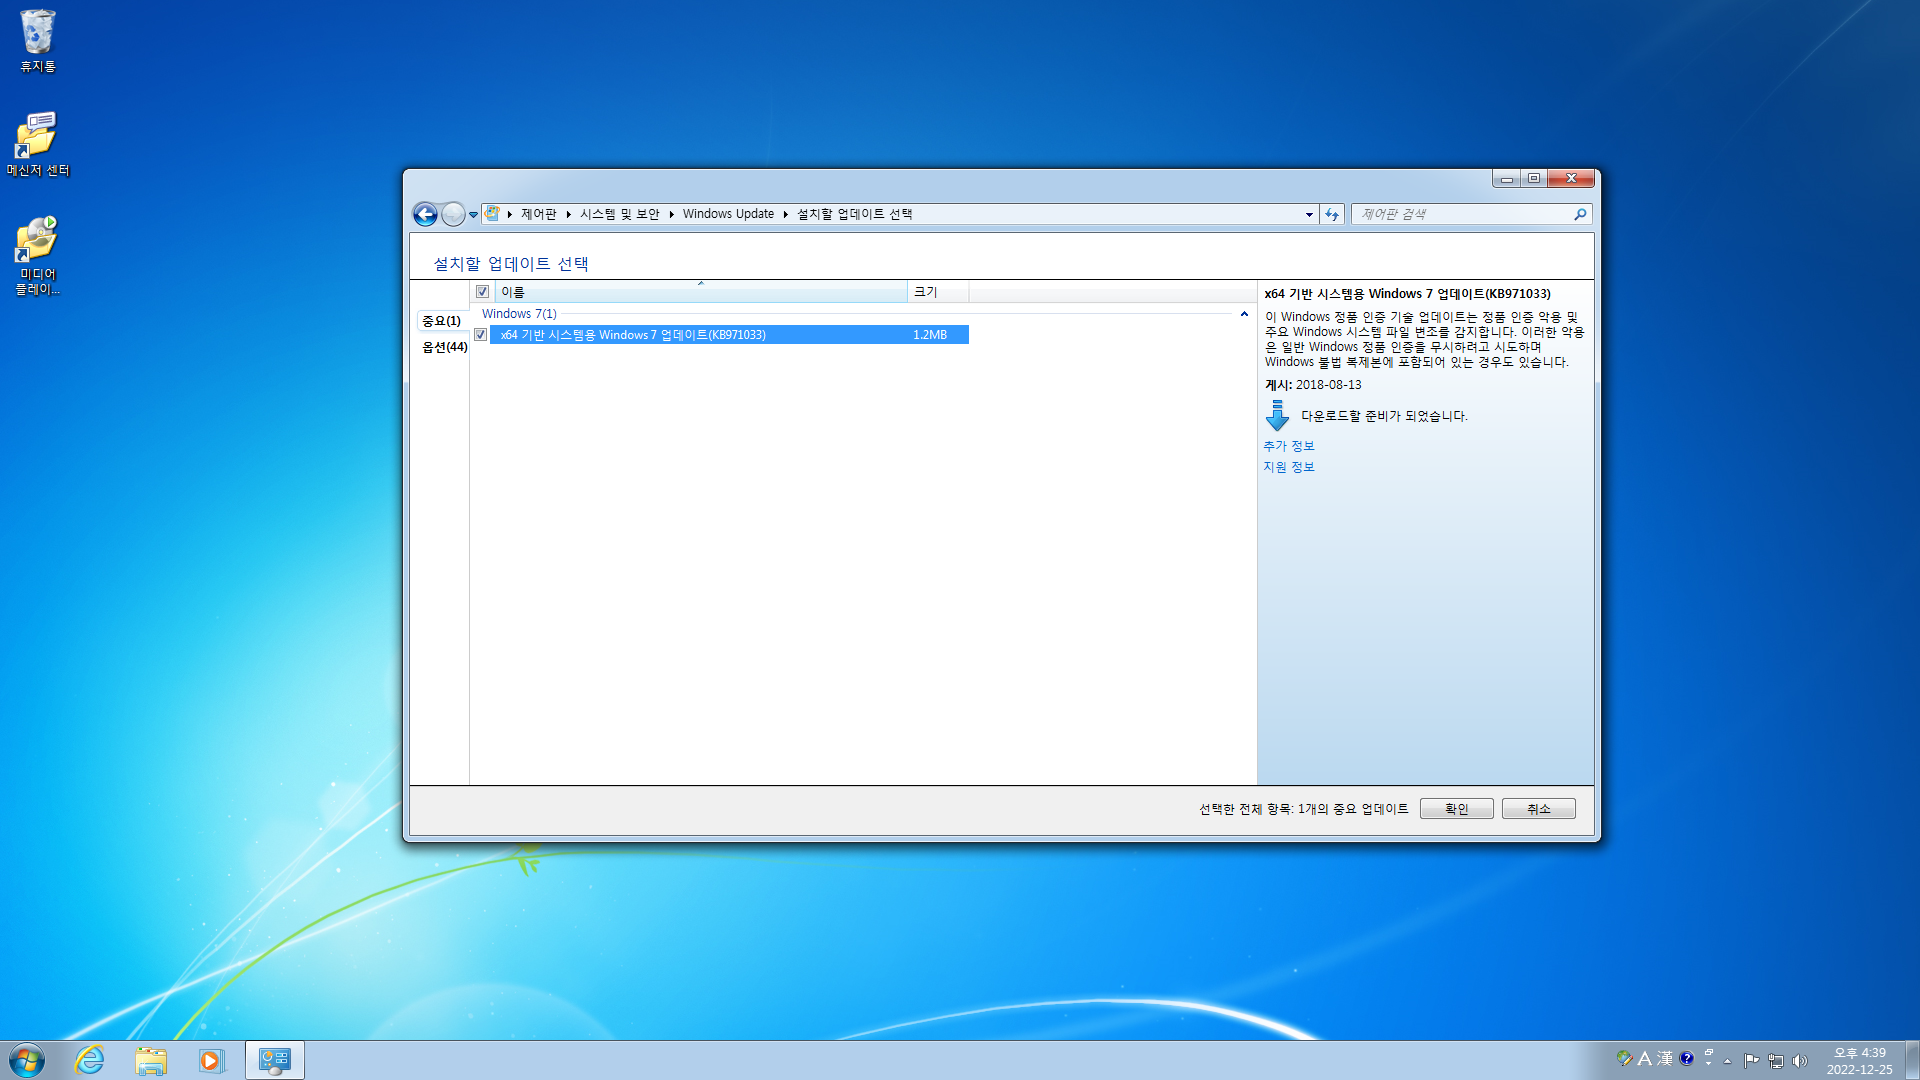Click the Back navigation arrow button
This screenshot has width=1920, height=1080.
(x=425, y=214)
